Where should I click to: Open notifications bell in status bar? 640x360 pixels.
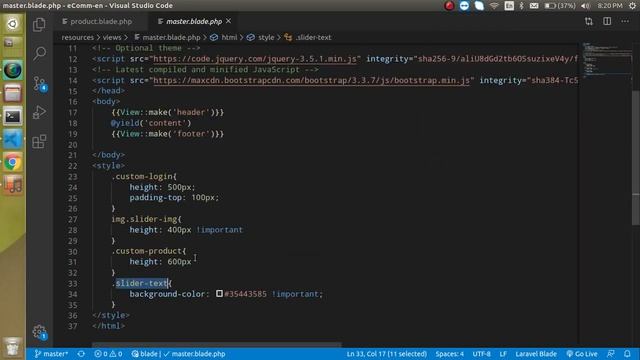(627, 354)
